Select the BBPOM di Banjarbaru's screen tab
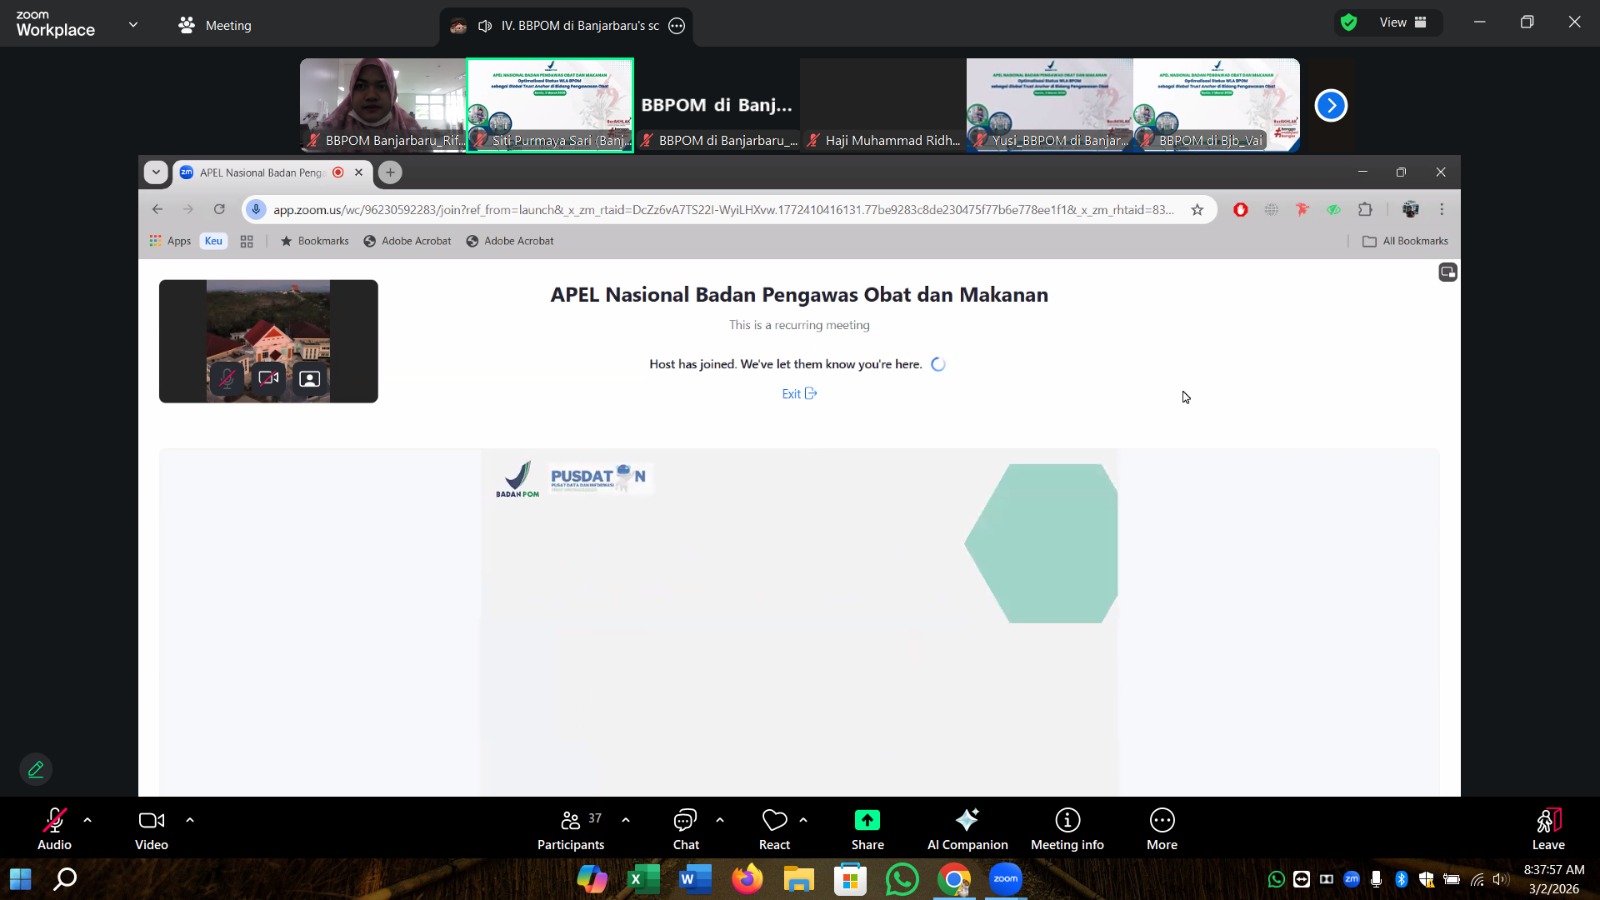Image resolution: width=1600 pixels, height=900 pixels. 566,26
